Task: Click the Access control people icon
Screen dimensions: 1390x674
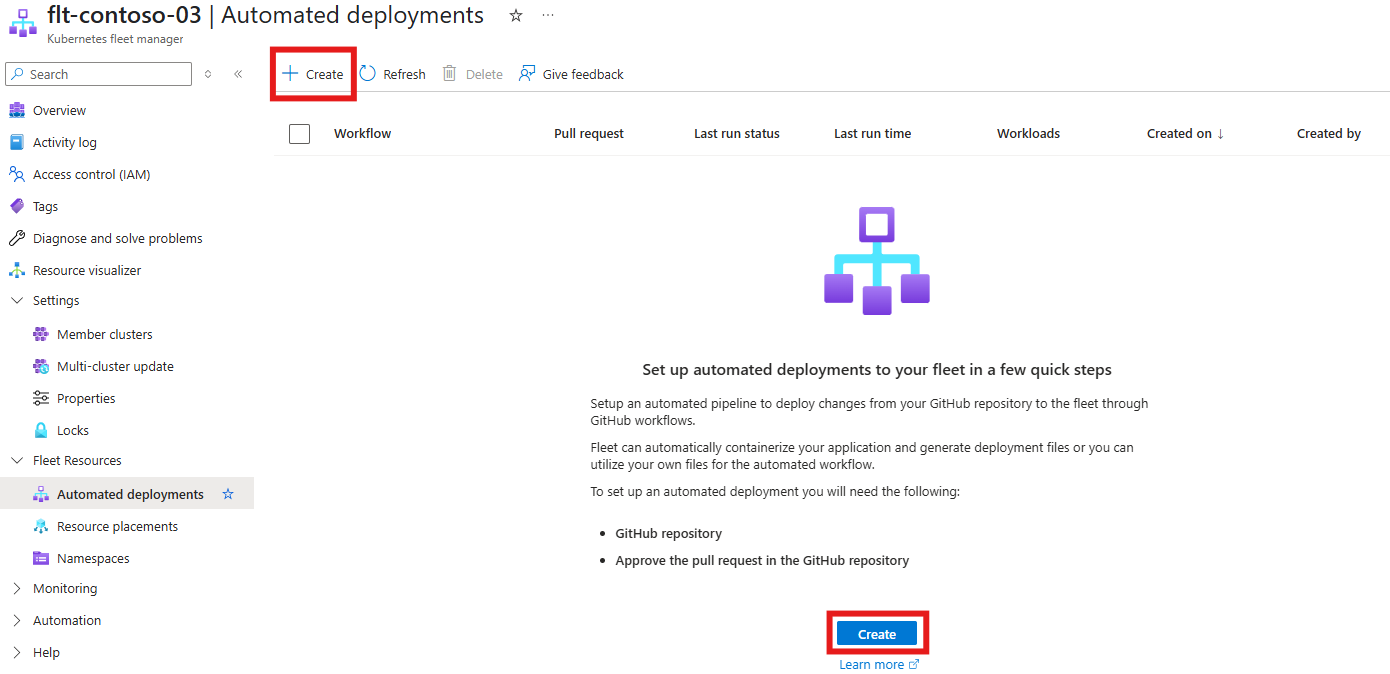Action: pyautogui.click(x=16, y=174)
